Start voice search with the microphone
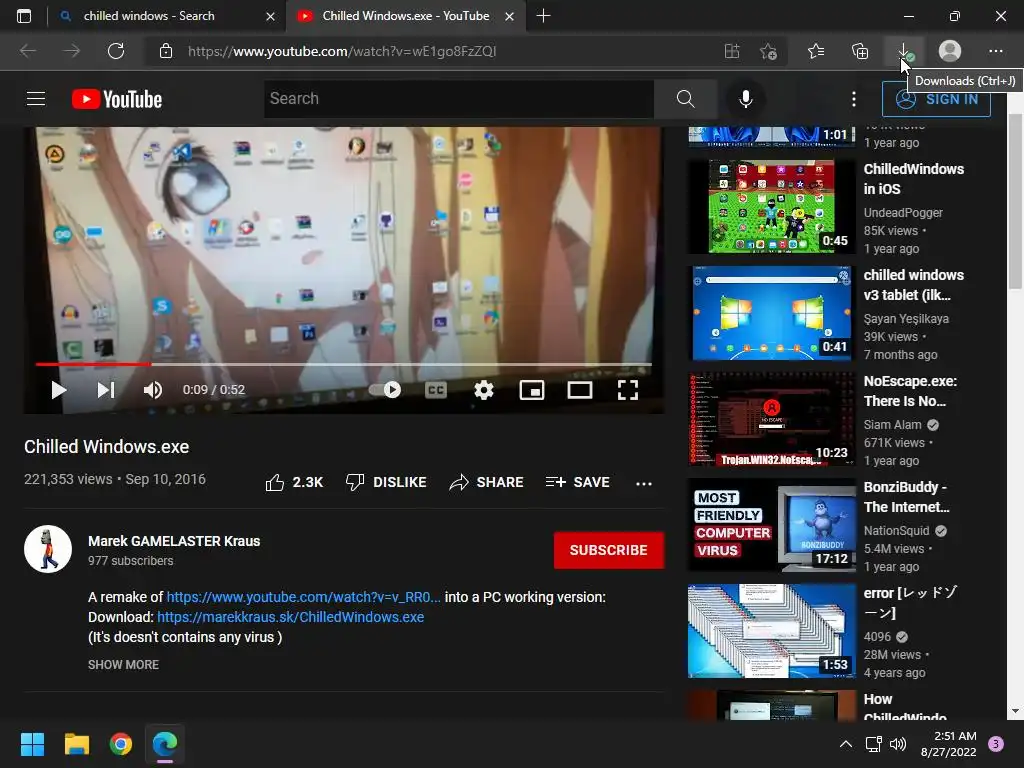This screenshot has width=1024, height=768. 745,99
